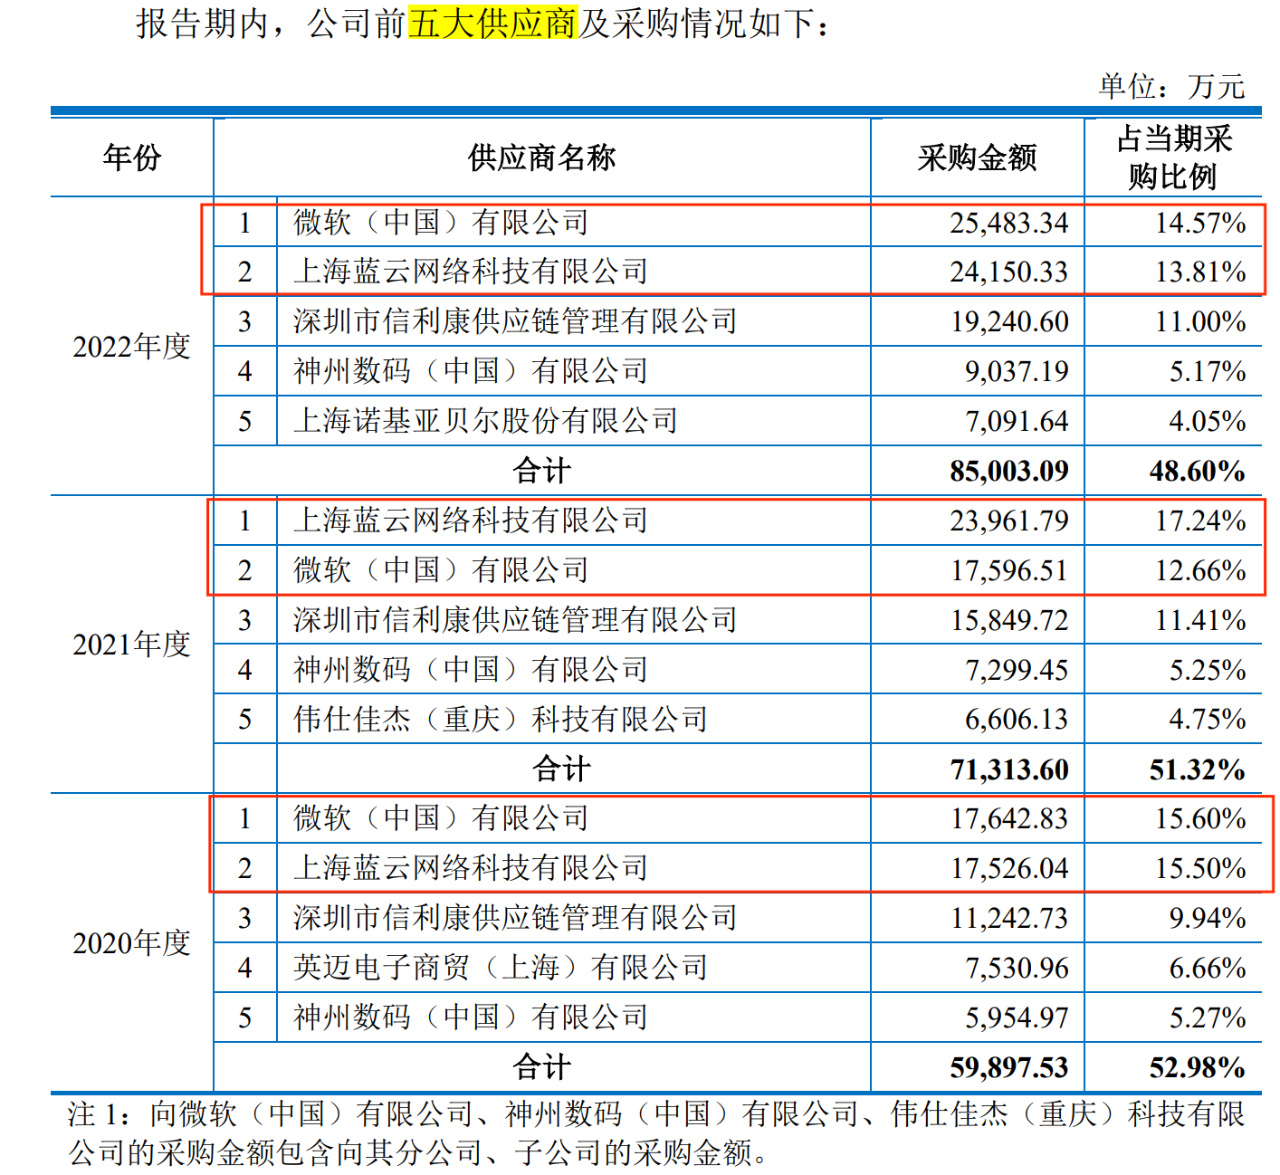The height and width of the screenshot is (1175, 1280).
Task: Click the amount "11,242.73"
Action: click(x=1009, y=918)
